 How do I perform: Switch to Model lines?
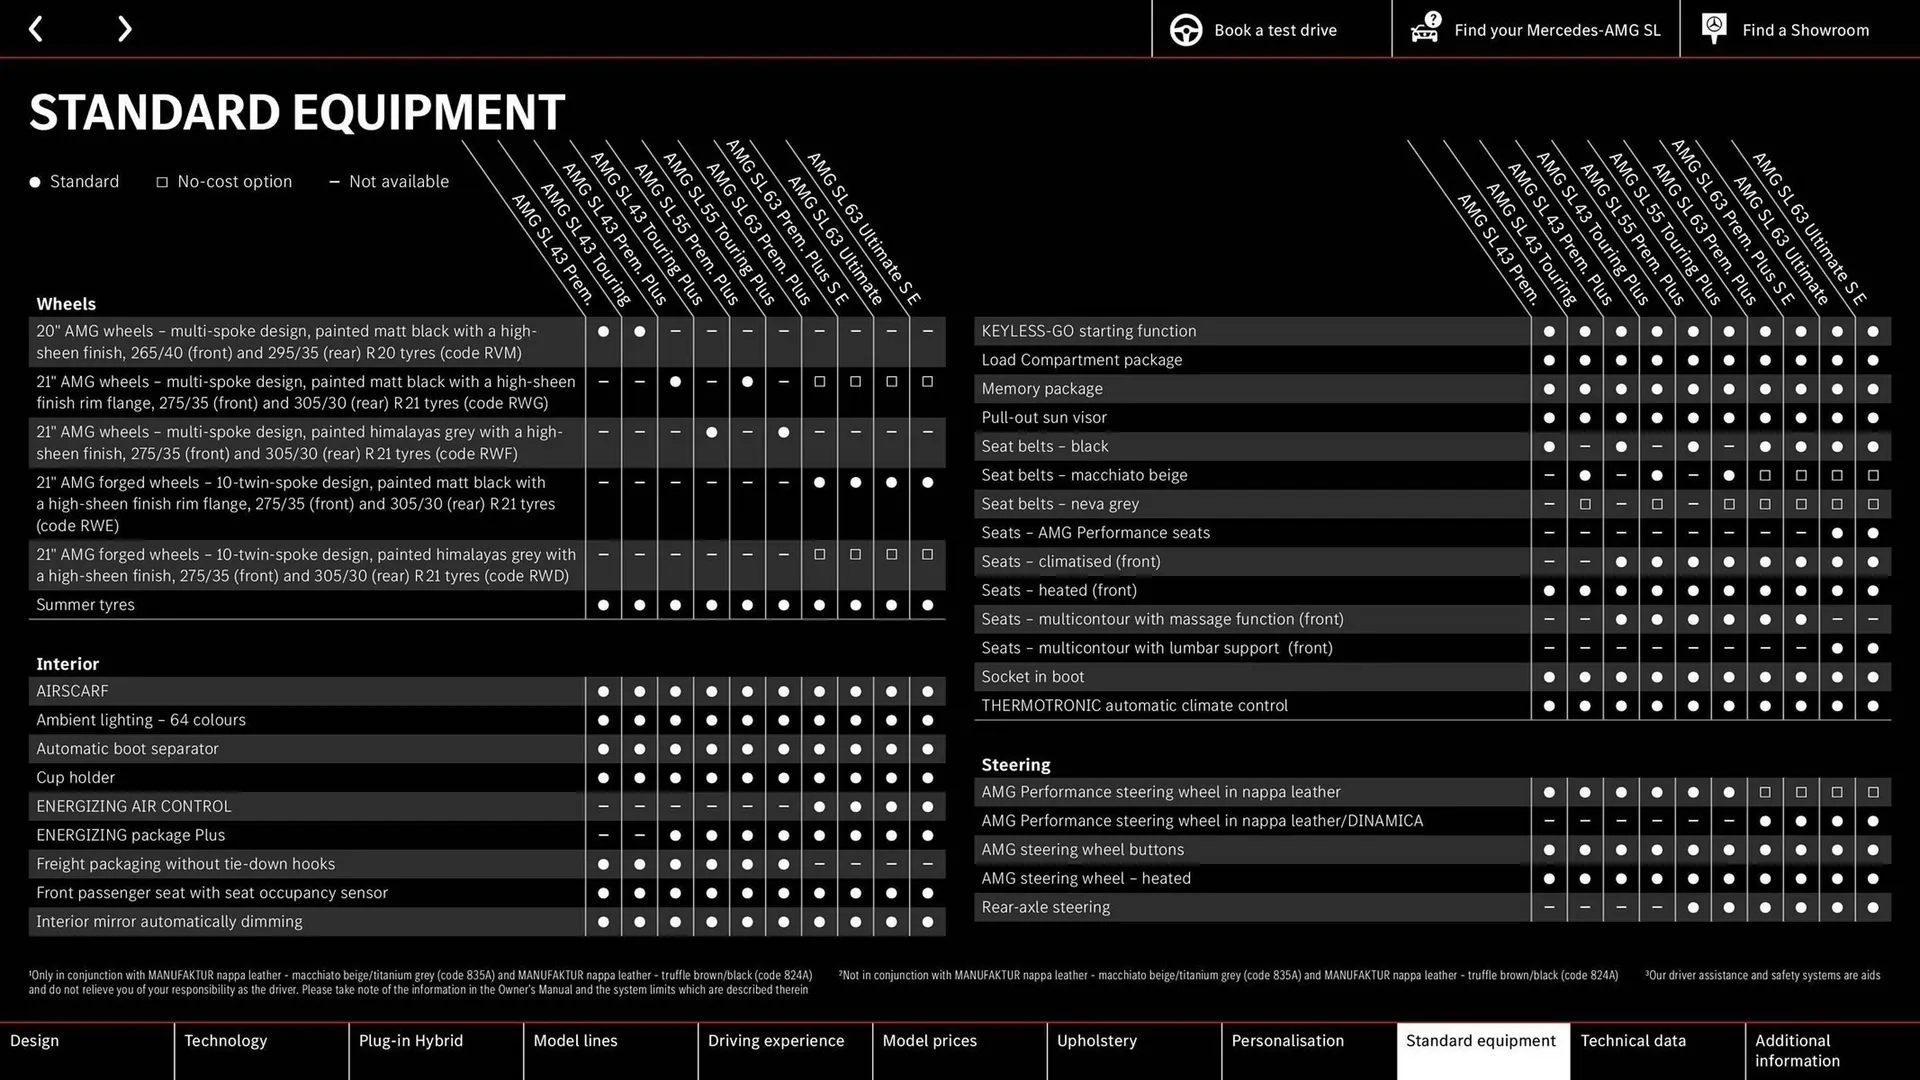[x=575, y=1040]
